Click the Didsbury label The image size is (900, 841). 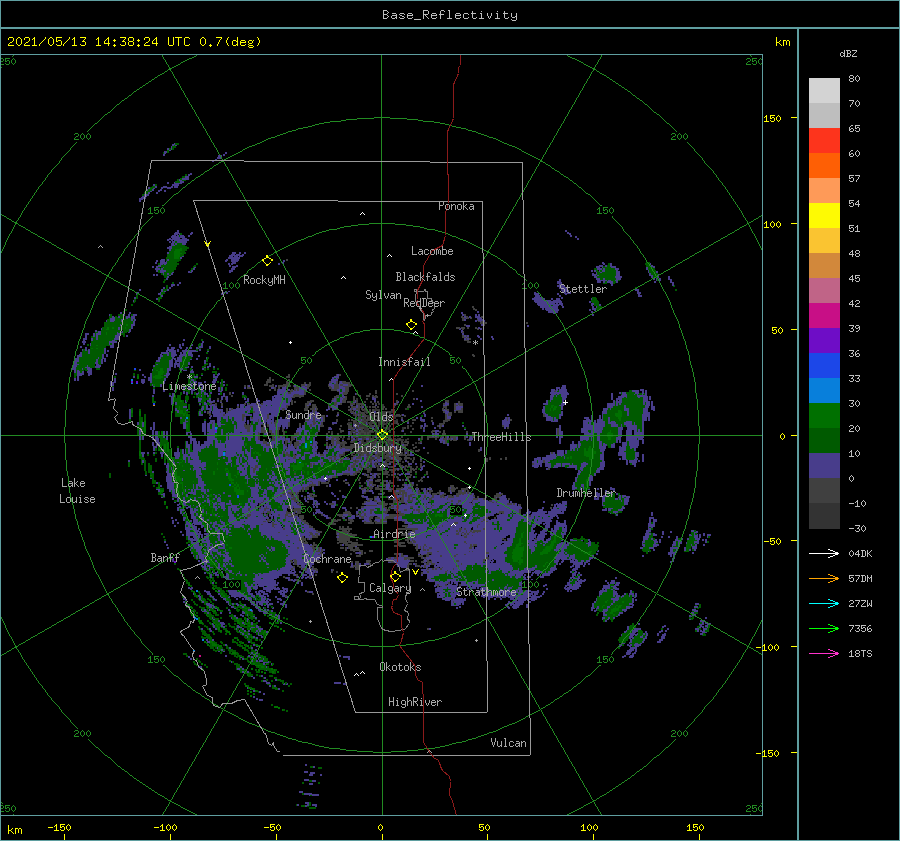click(x=378, y=448)
